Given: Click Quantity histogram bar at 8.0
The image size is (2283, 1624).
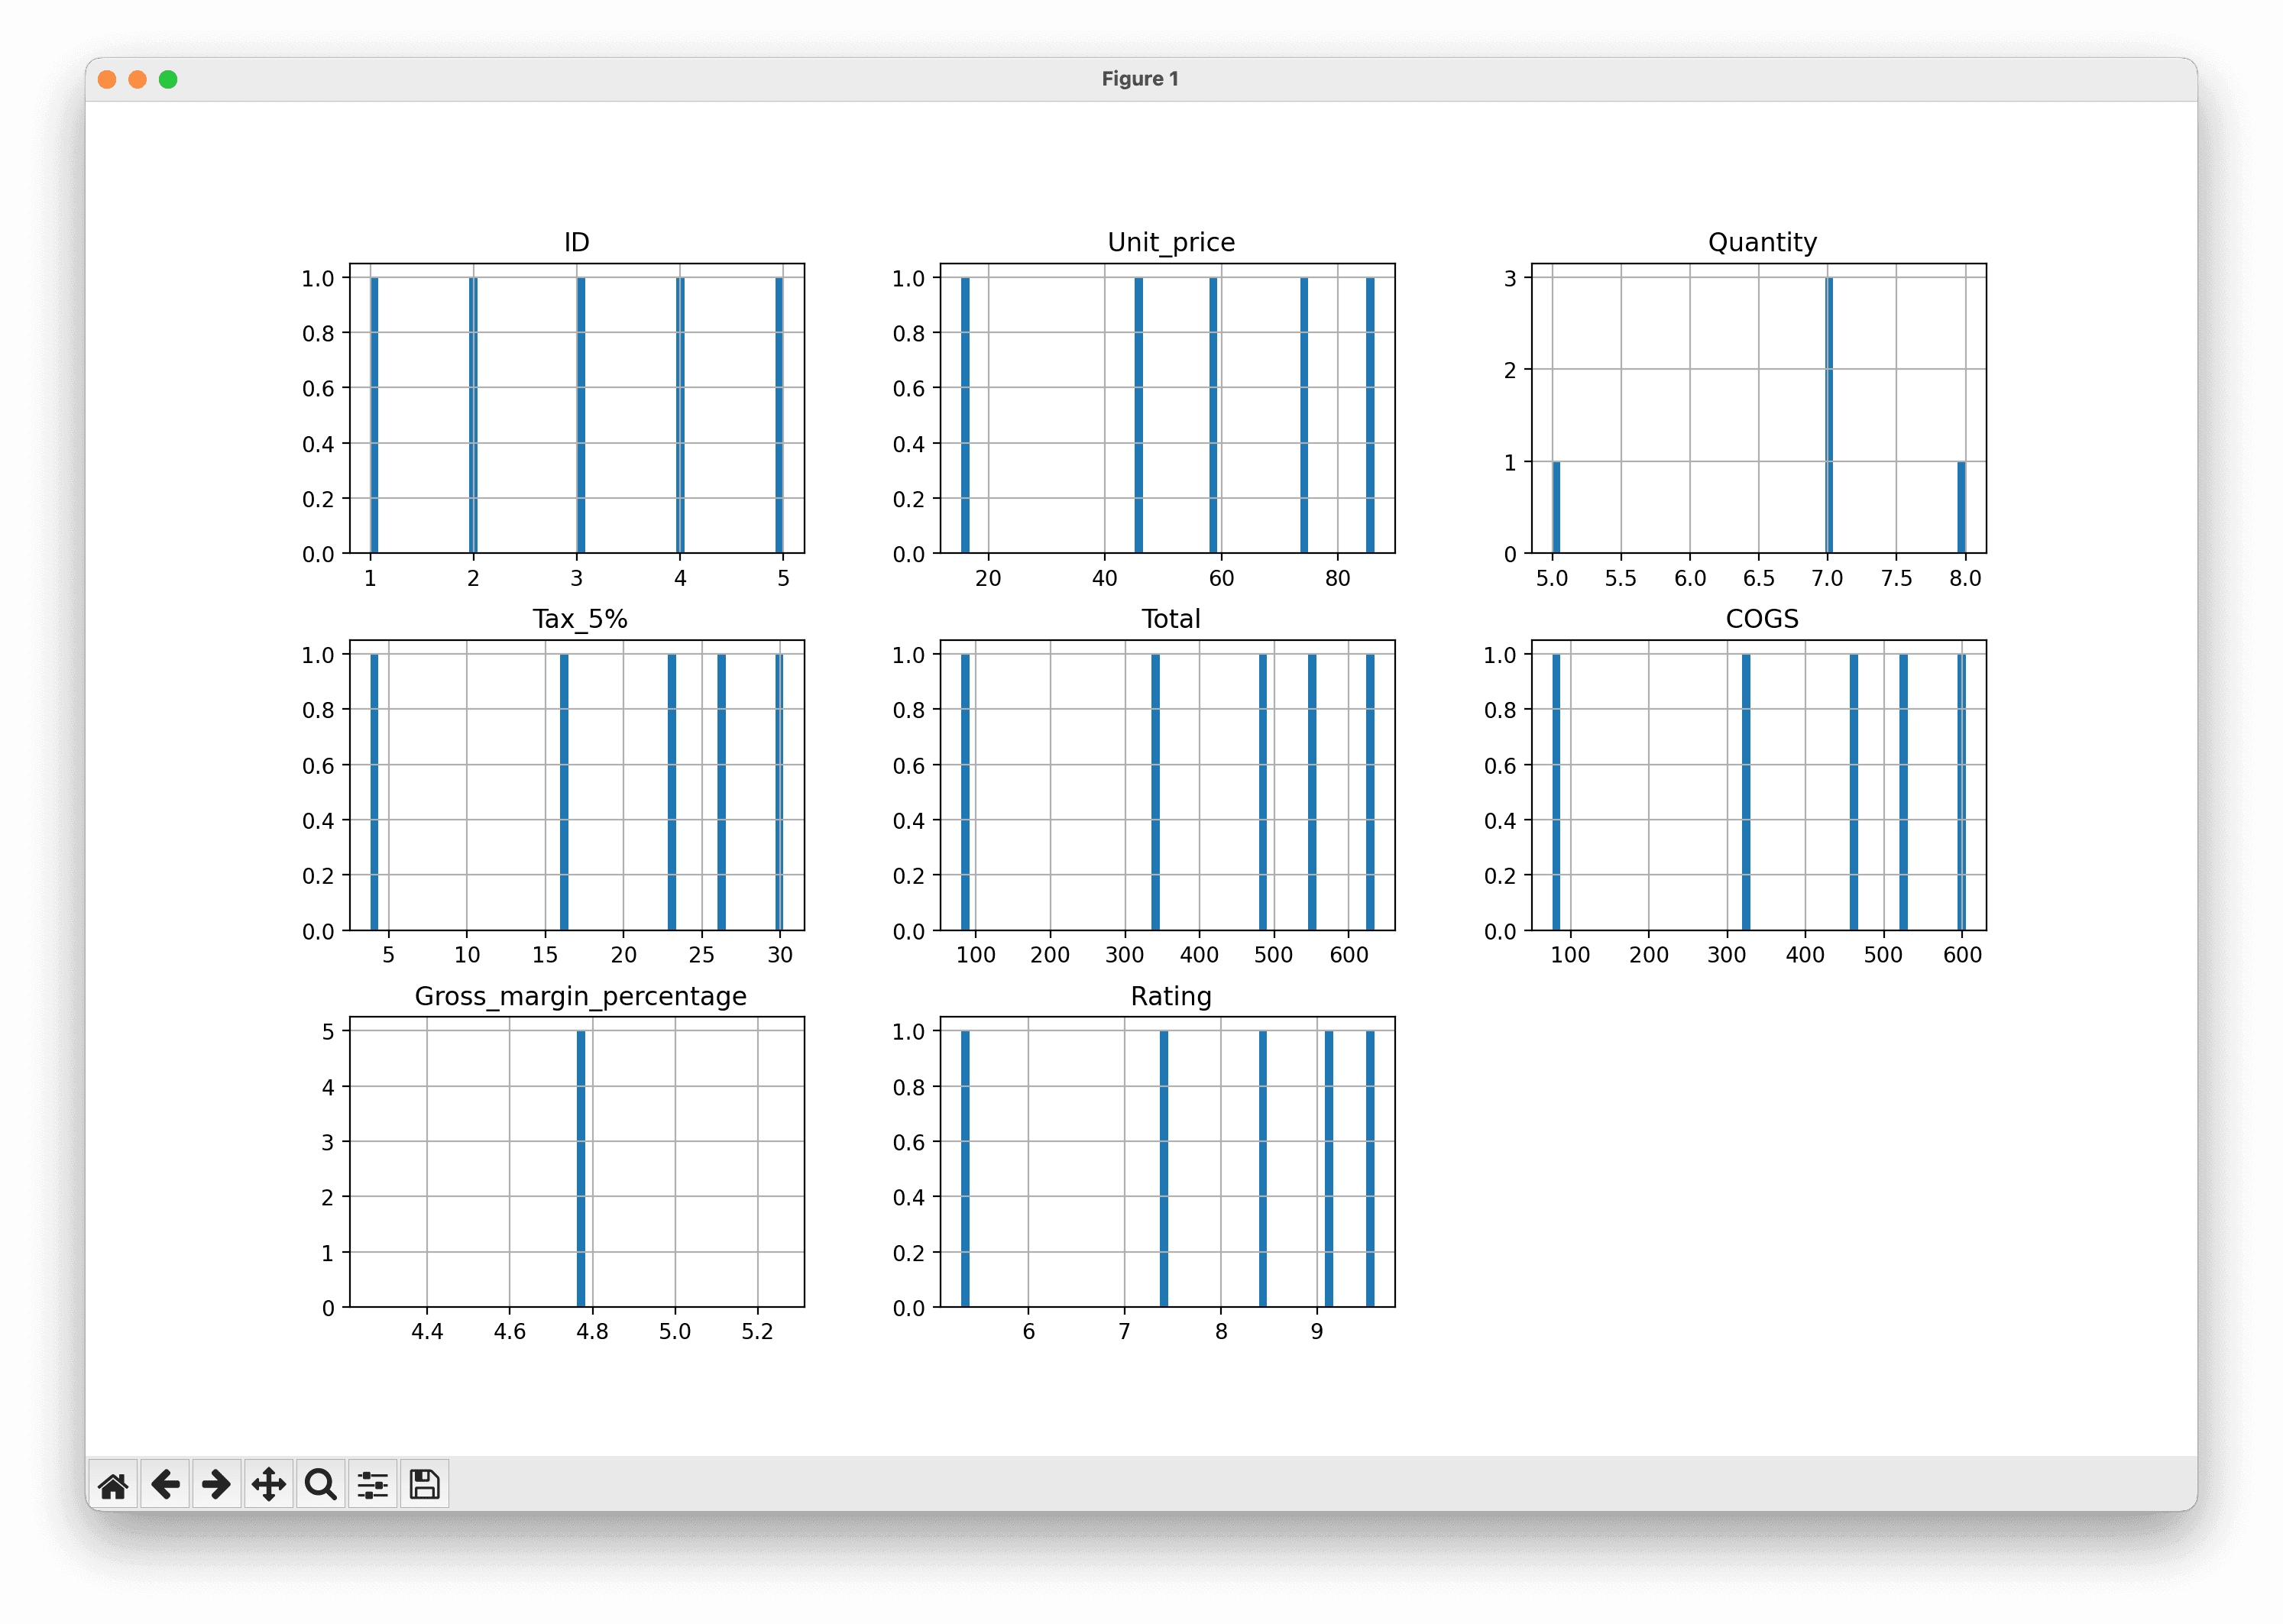Looking at the screenshot, I should [1961, 507].
